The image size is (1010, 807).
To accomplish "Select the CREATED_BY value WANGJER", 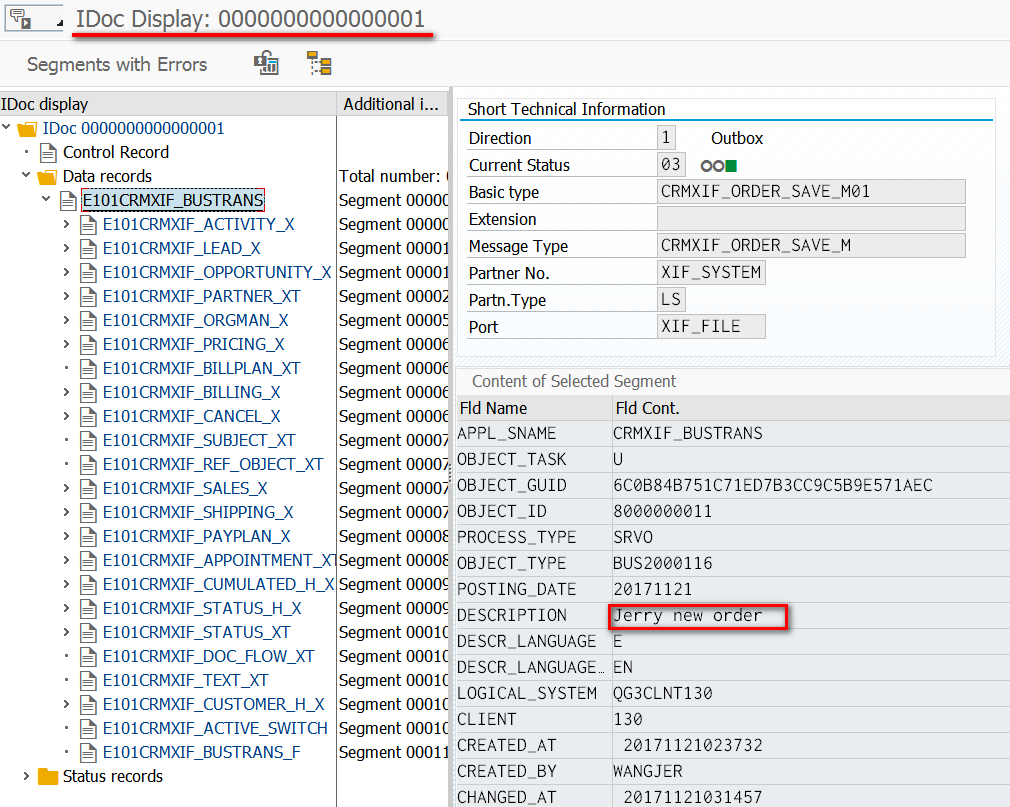I will tap(647, 772).
